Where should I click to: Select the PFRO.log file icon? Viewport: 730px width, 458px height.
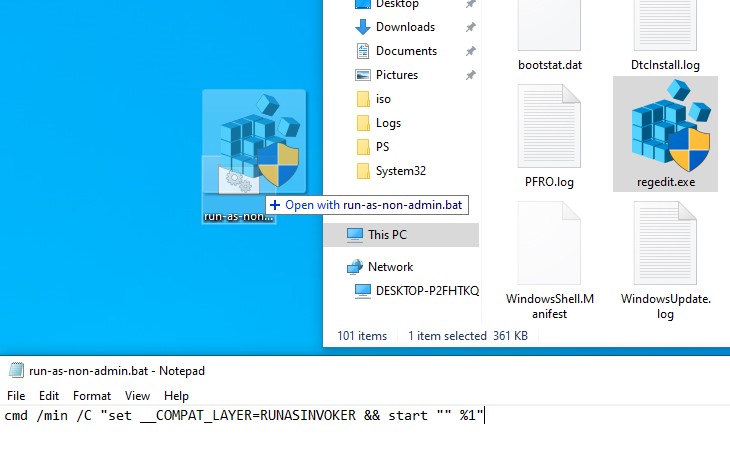point(549,126)
